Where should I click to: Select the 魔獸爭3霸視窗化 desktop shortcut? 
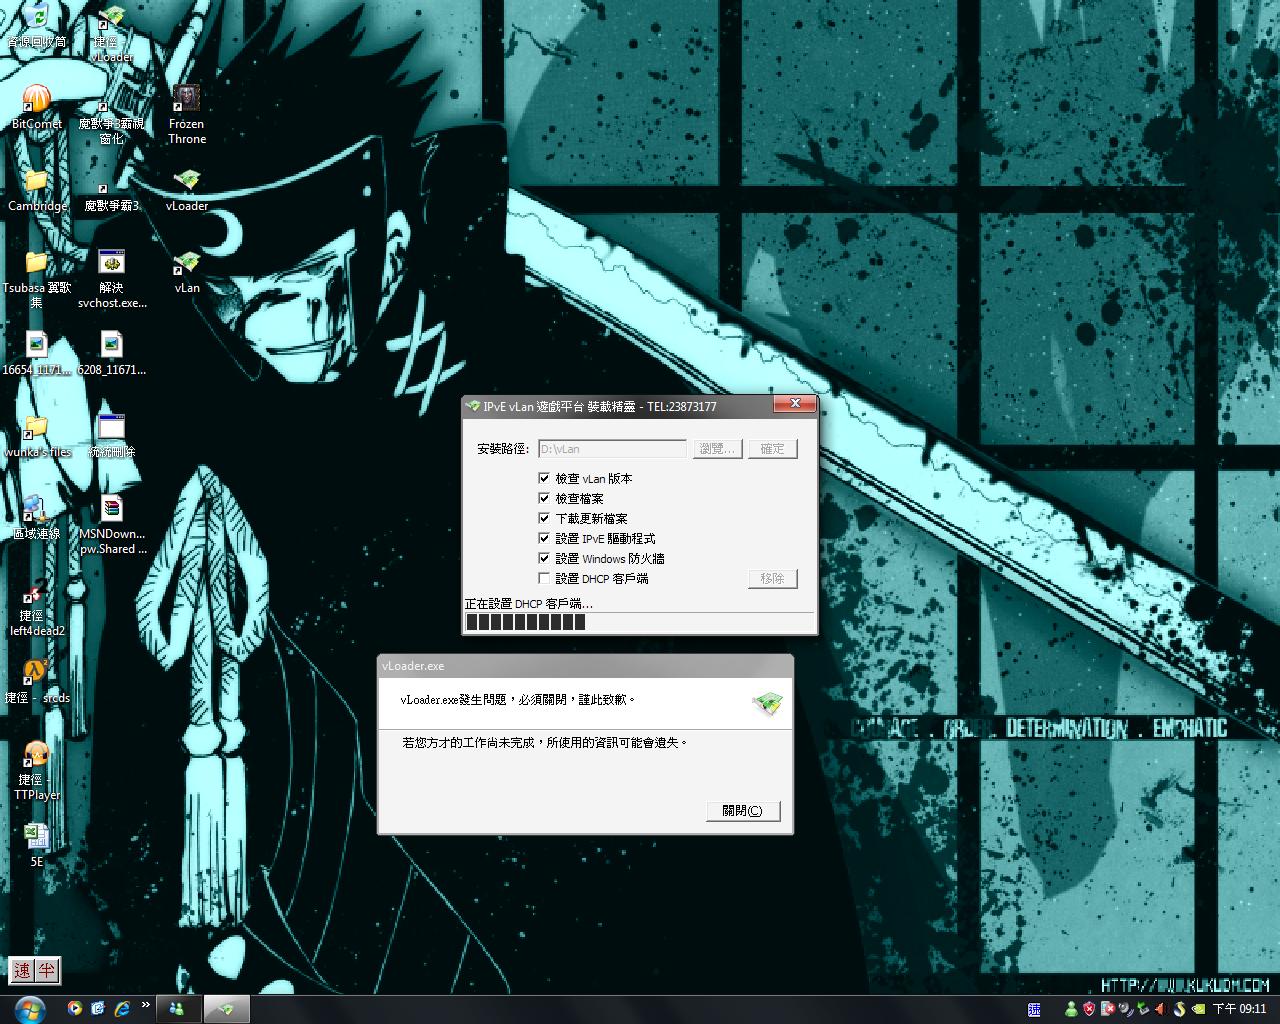pyautogui.click(x=111, y=115)
